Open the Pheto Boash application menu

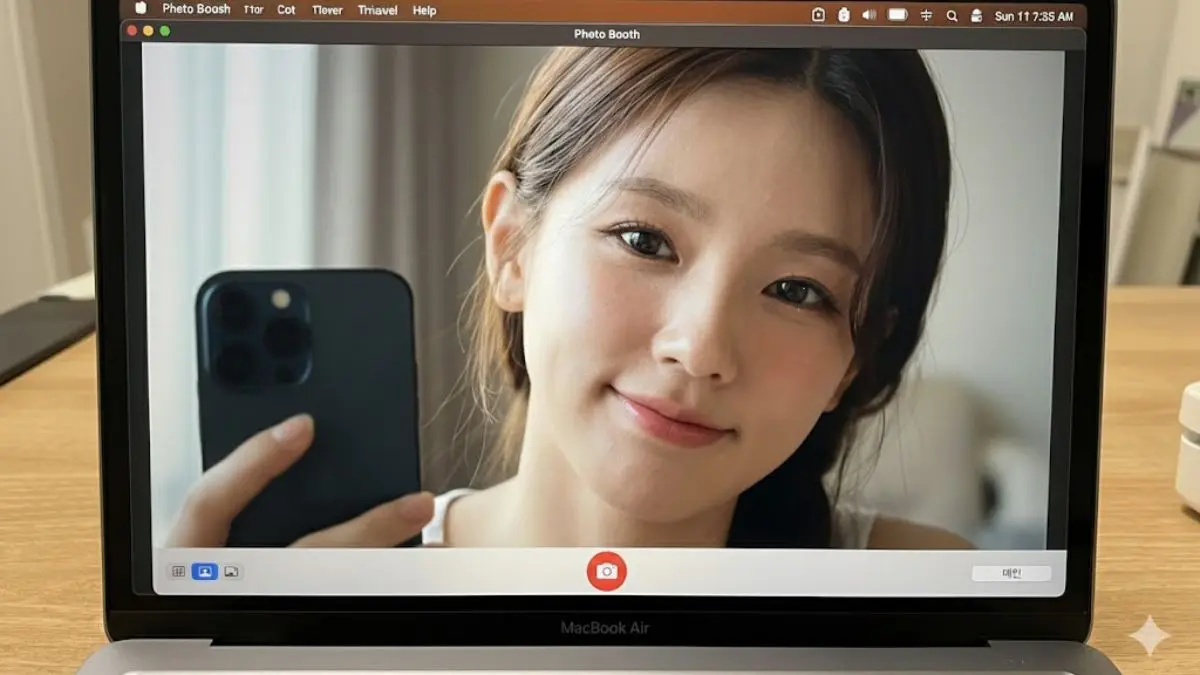[x=196, y=10]
